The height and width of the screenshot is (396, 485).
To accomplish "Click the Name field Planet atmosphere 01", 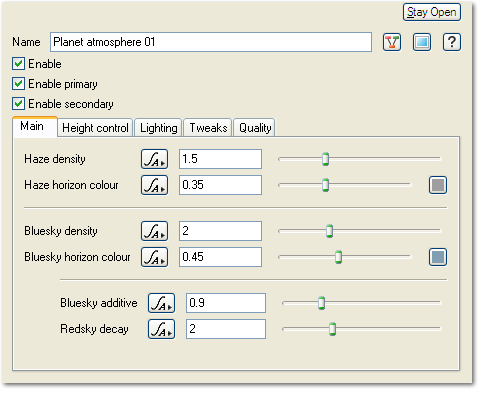I will click(211, 42).
